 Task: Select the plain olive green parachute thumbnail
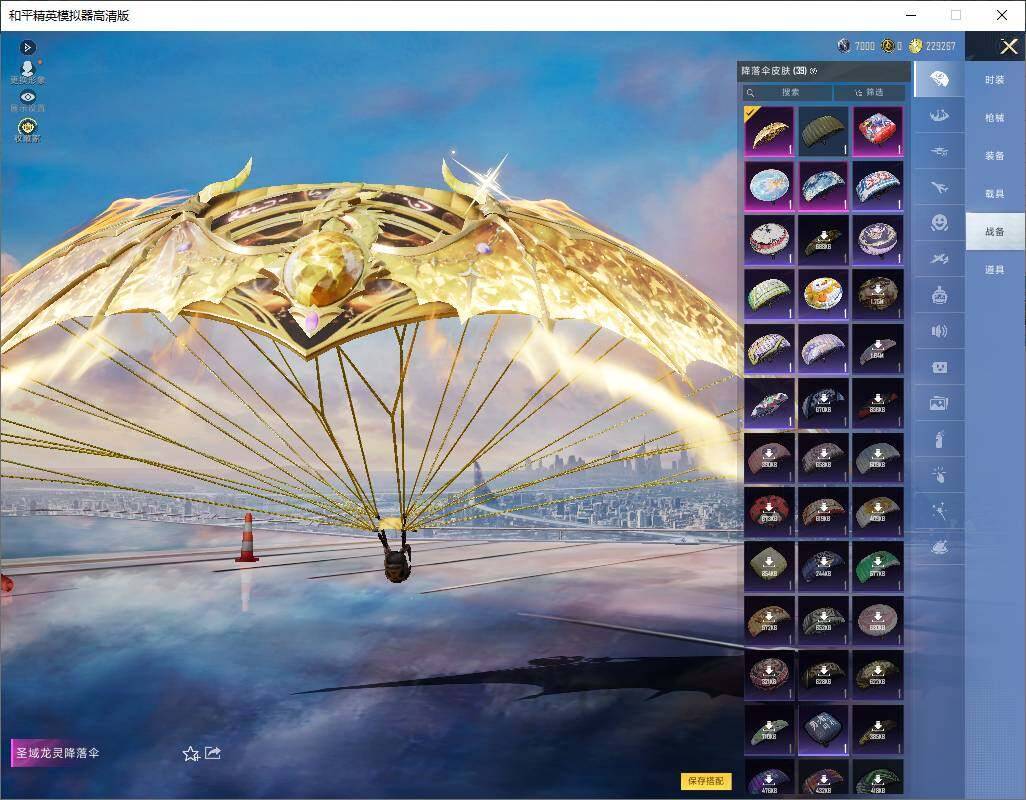pyautogui.click(x=823, y=131)
